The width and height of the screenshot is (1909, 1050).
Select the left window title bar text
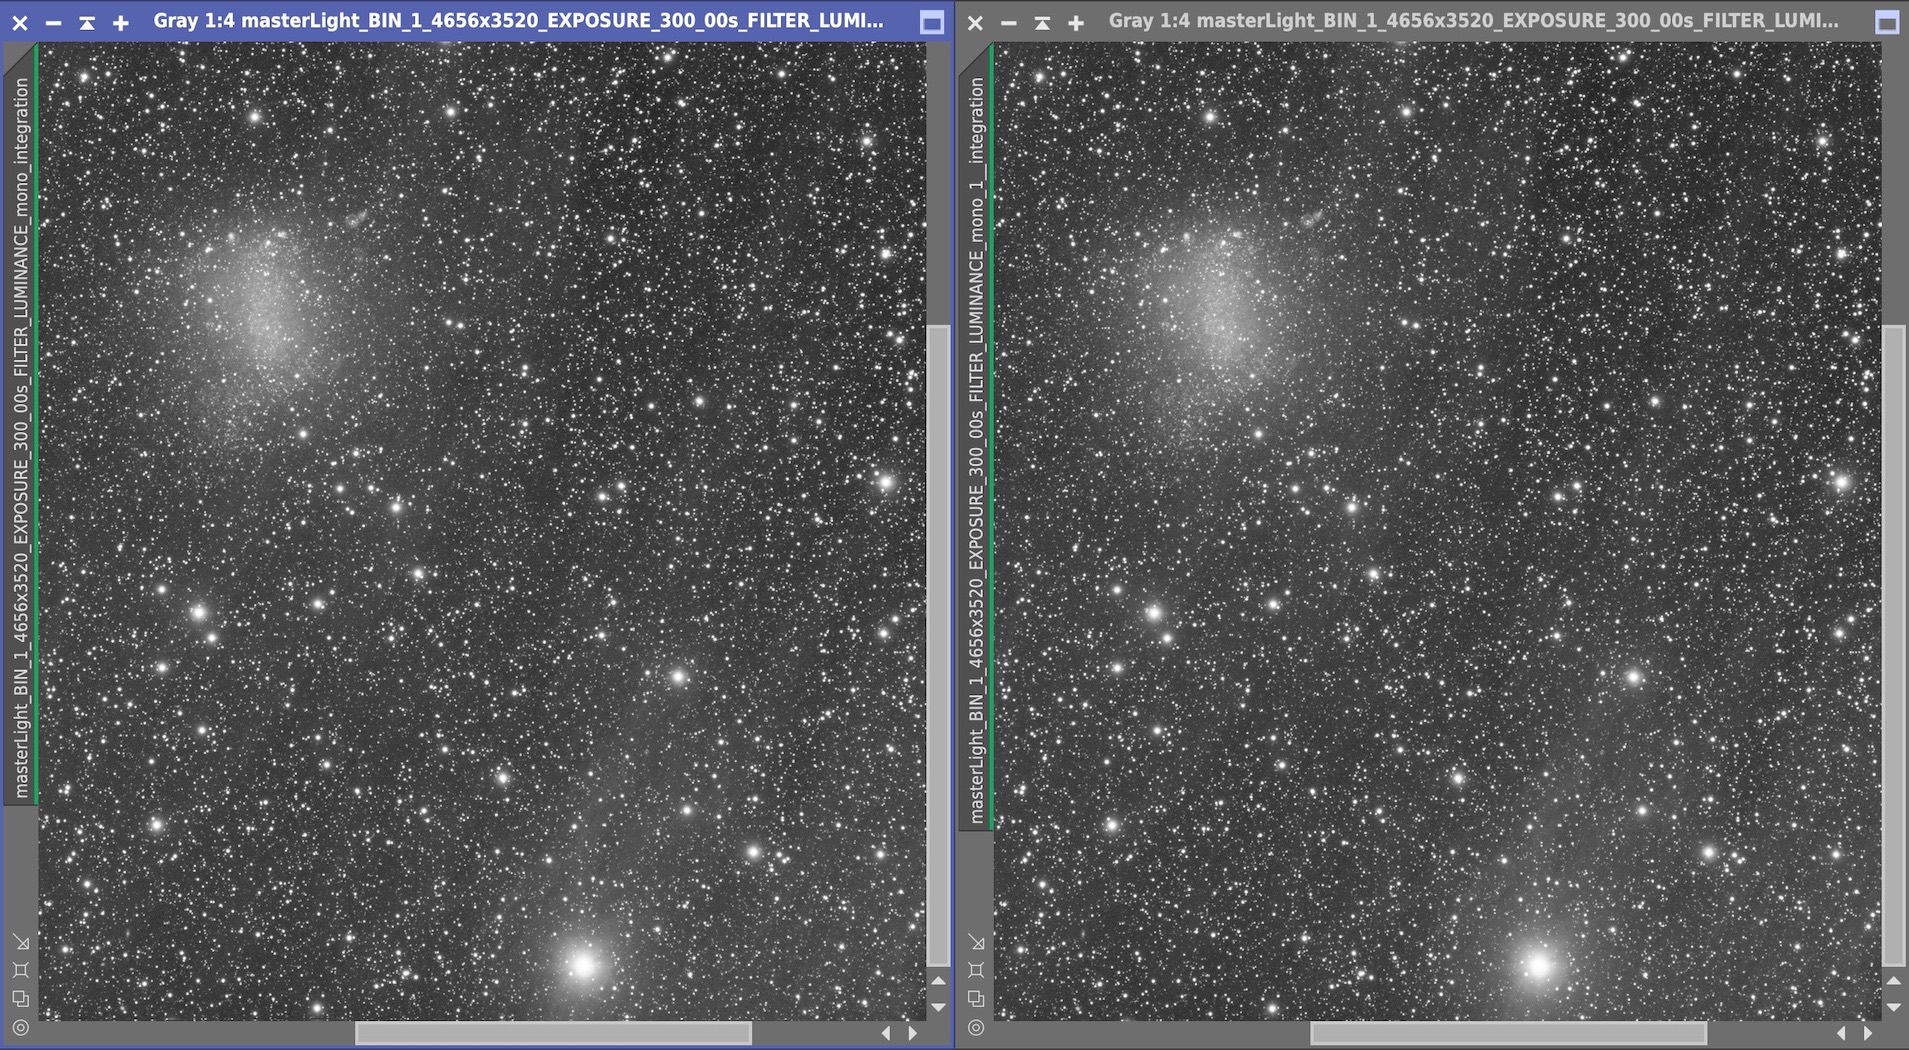(518, 20)
